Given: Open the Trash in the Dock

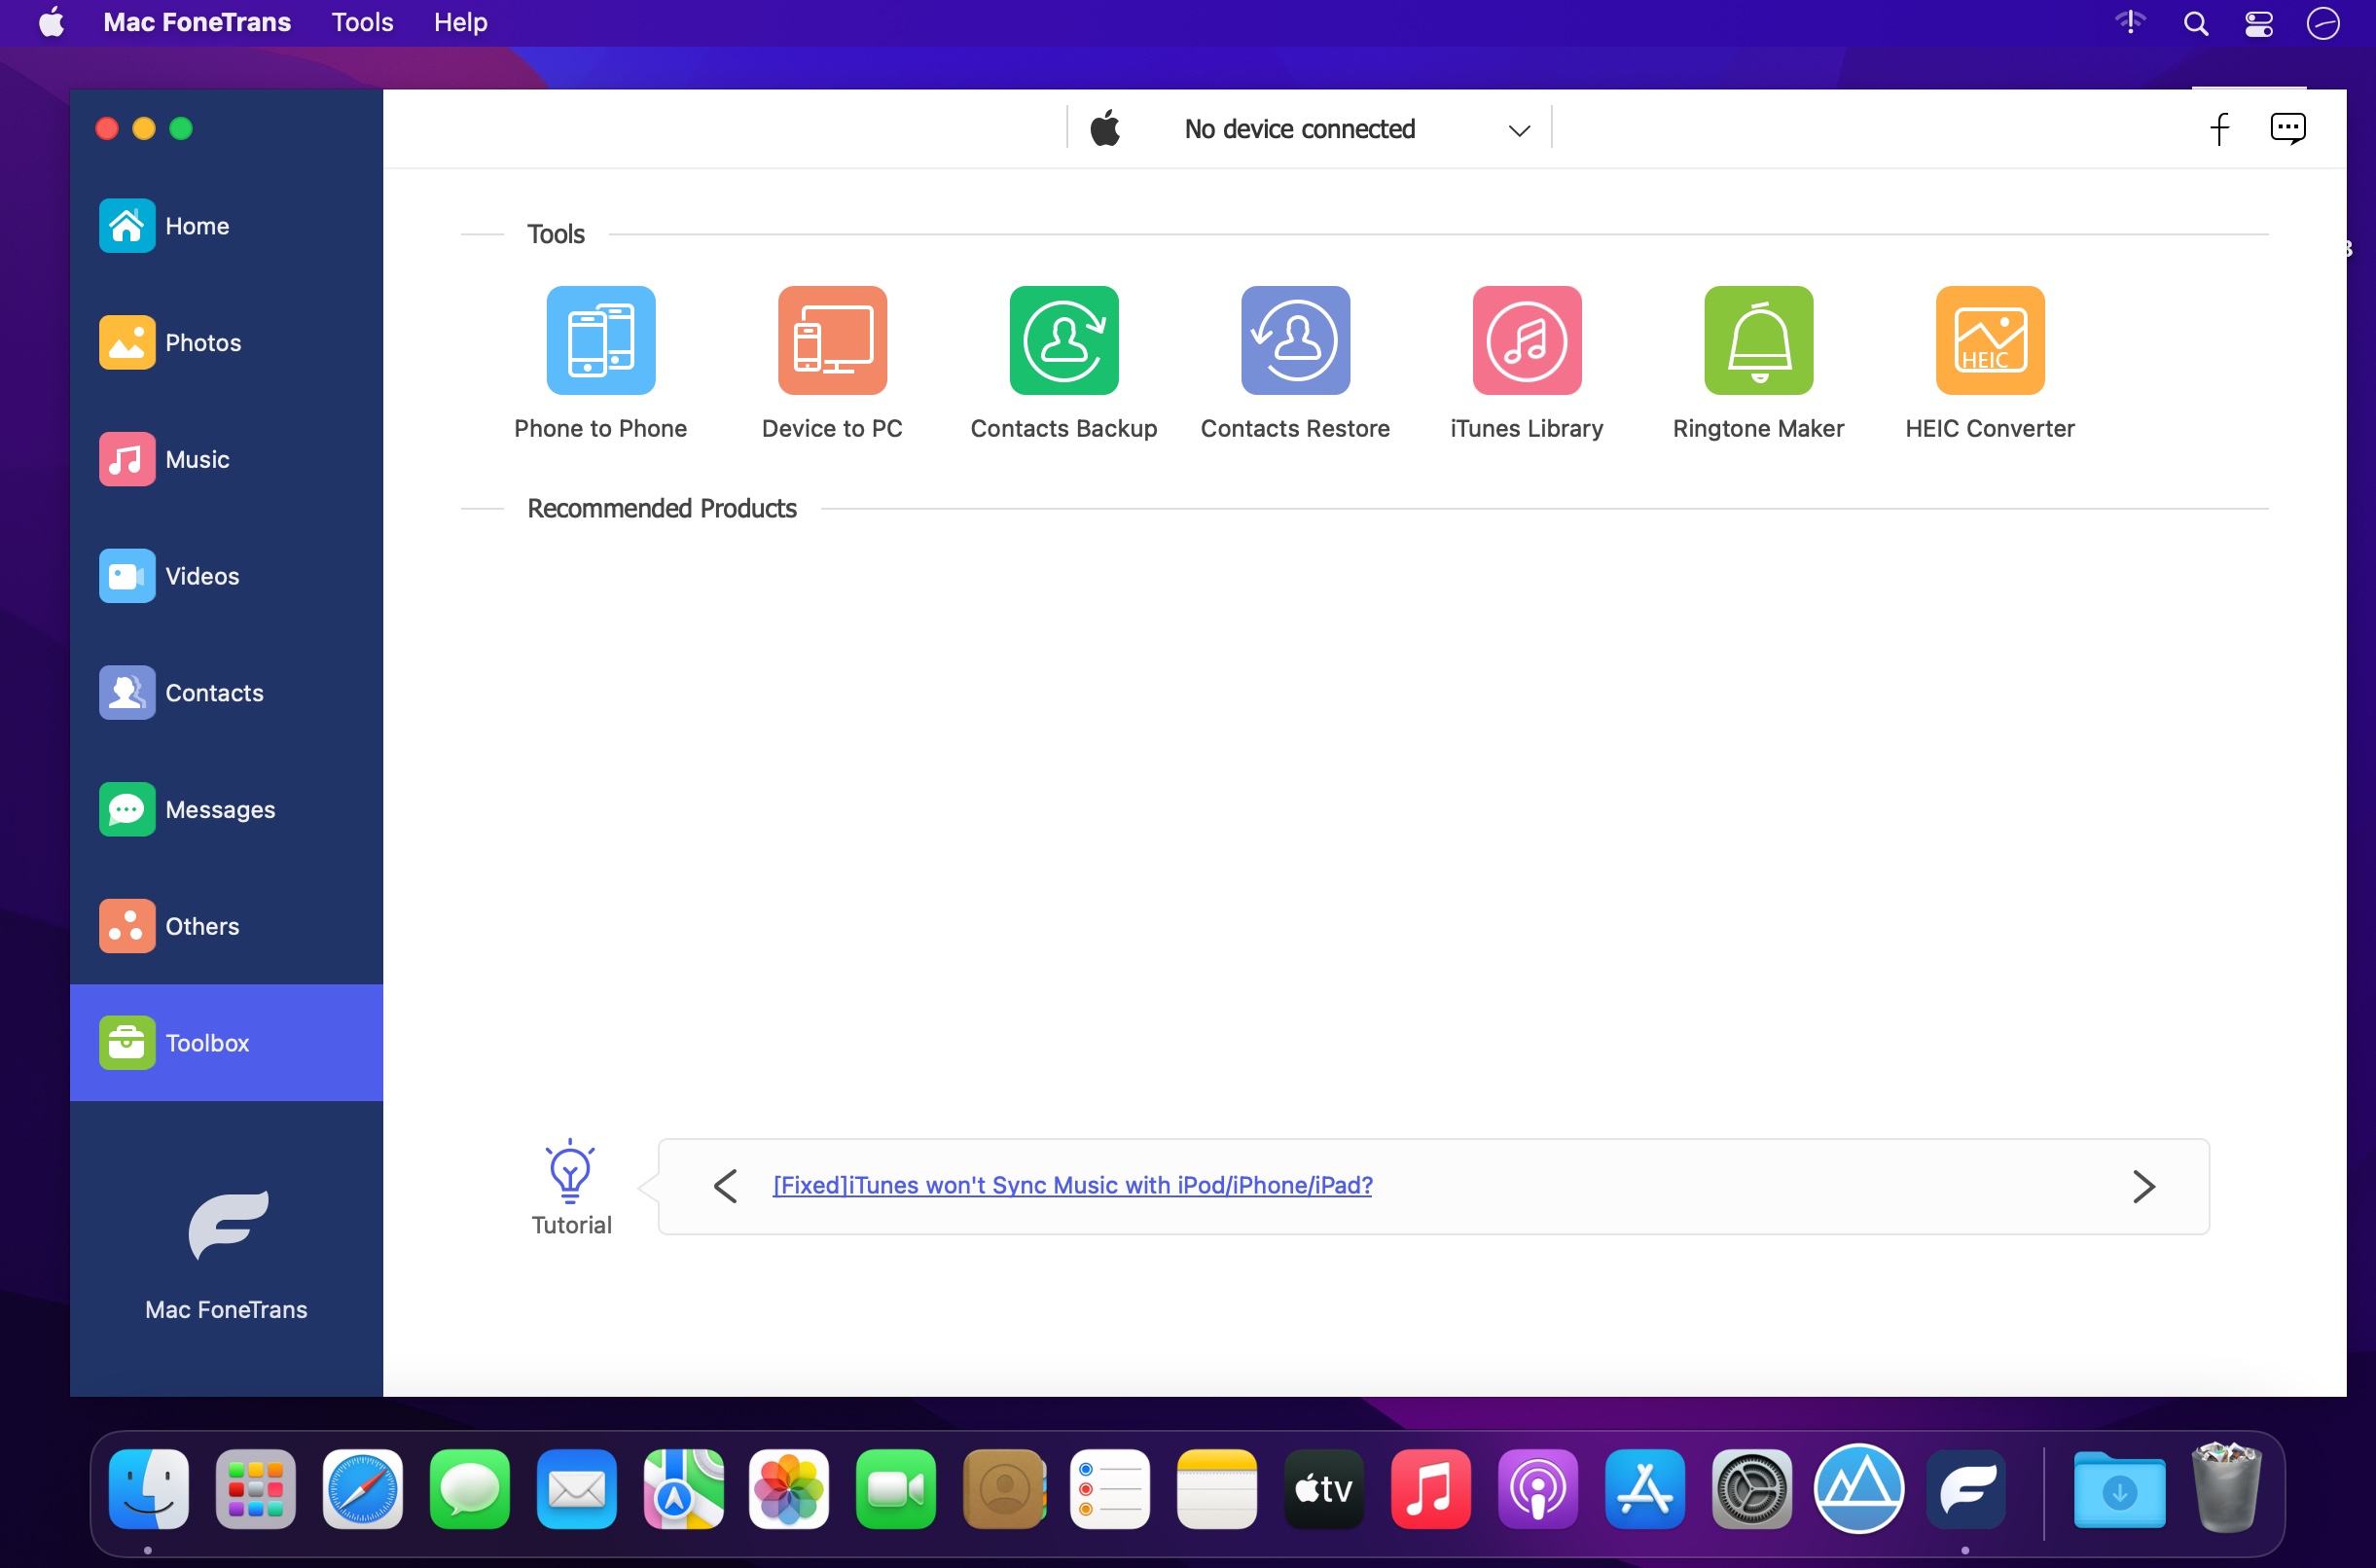Looking at the screenshot, I should point(2225,1487).
